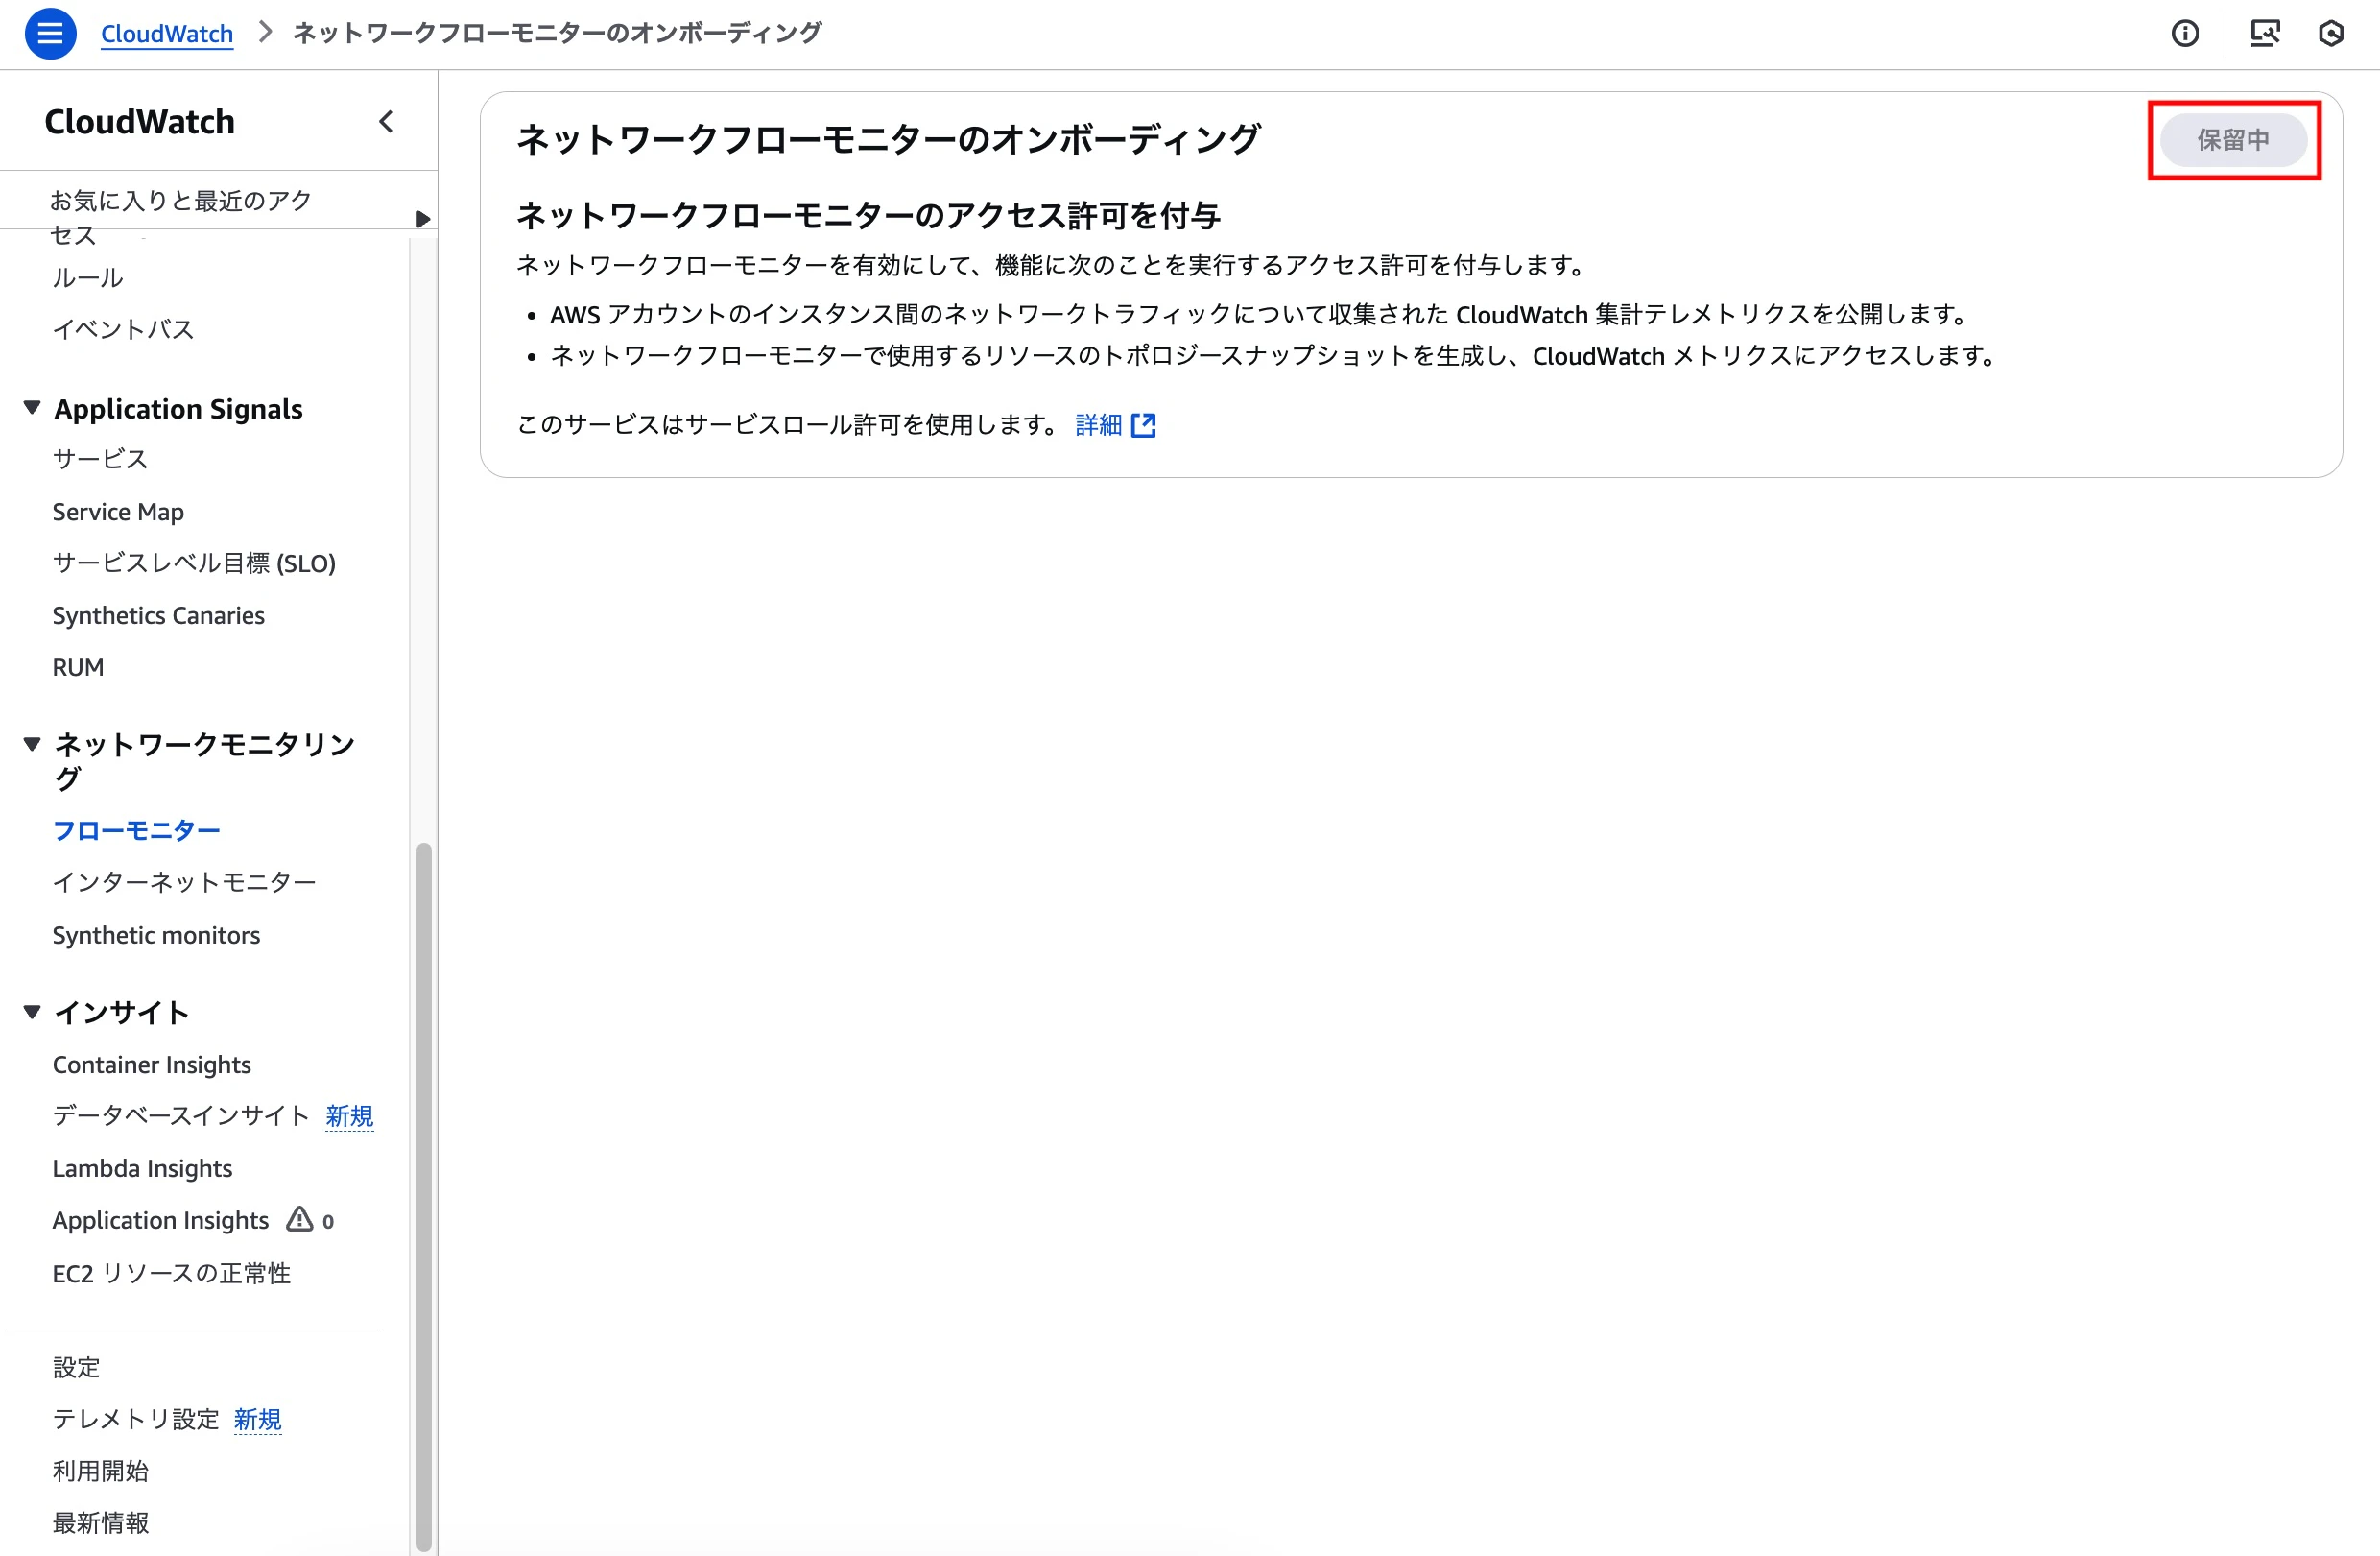Go to Synthetic monitors

coord(156,935)
